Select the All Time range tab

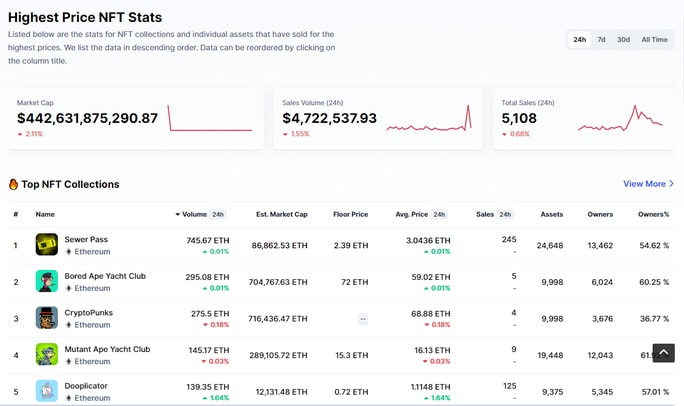[x=654, y=40]
